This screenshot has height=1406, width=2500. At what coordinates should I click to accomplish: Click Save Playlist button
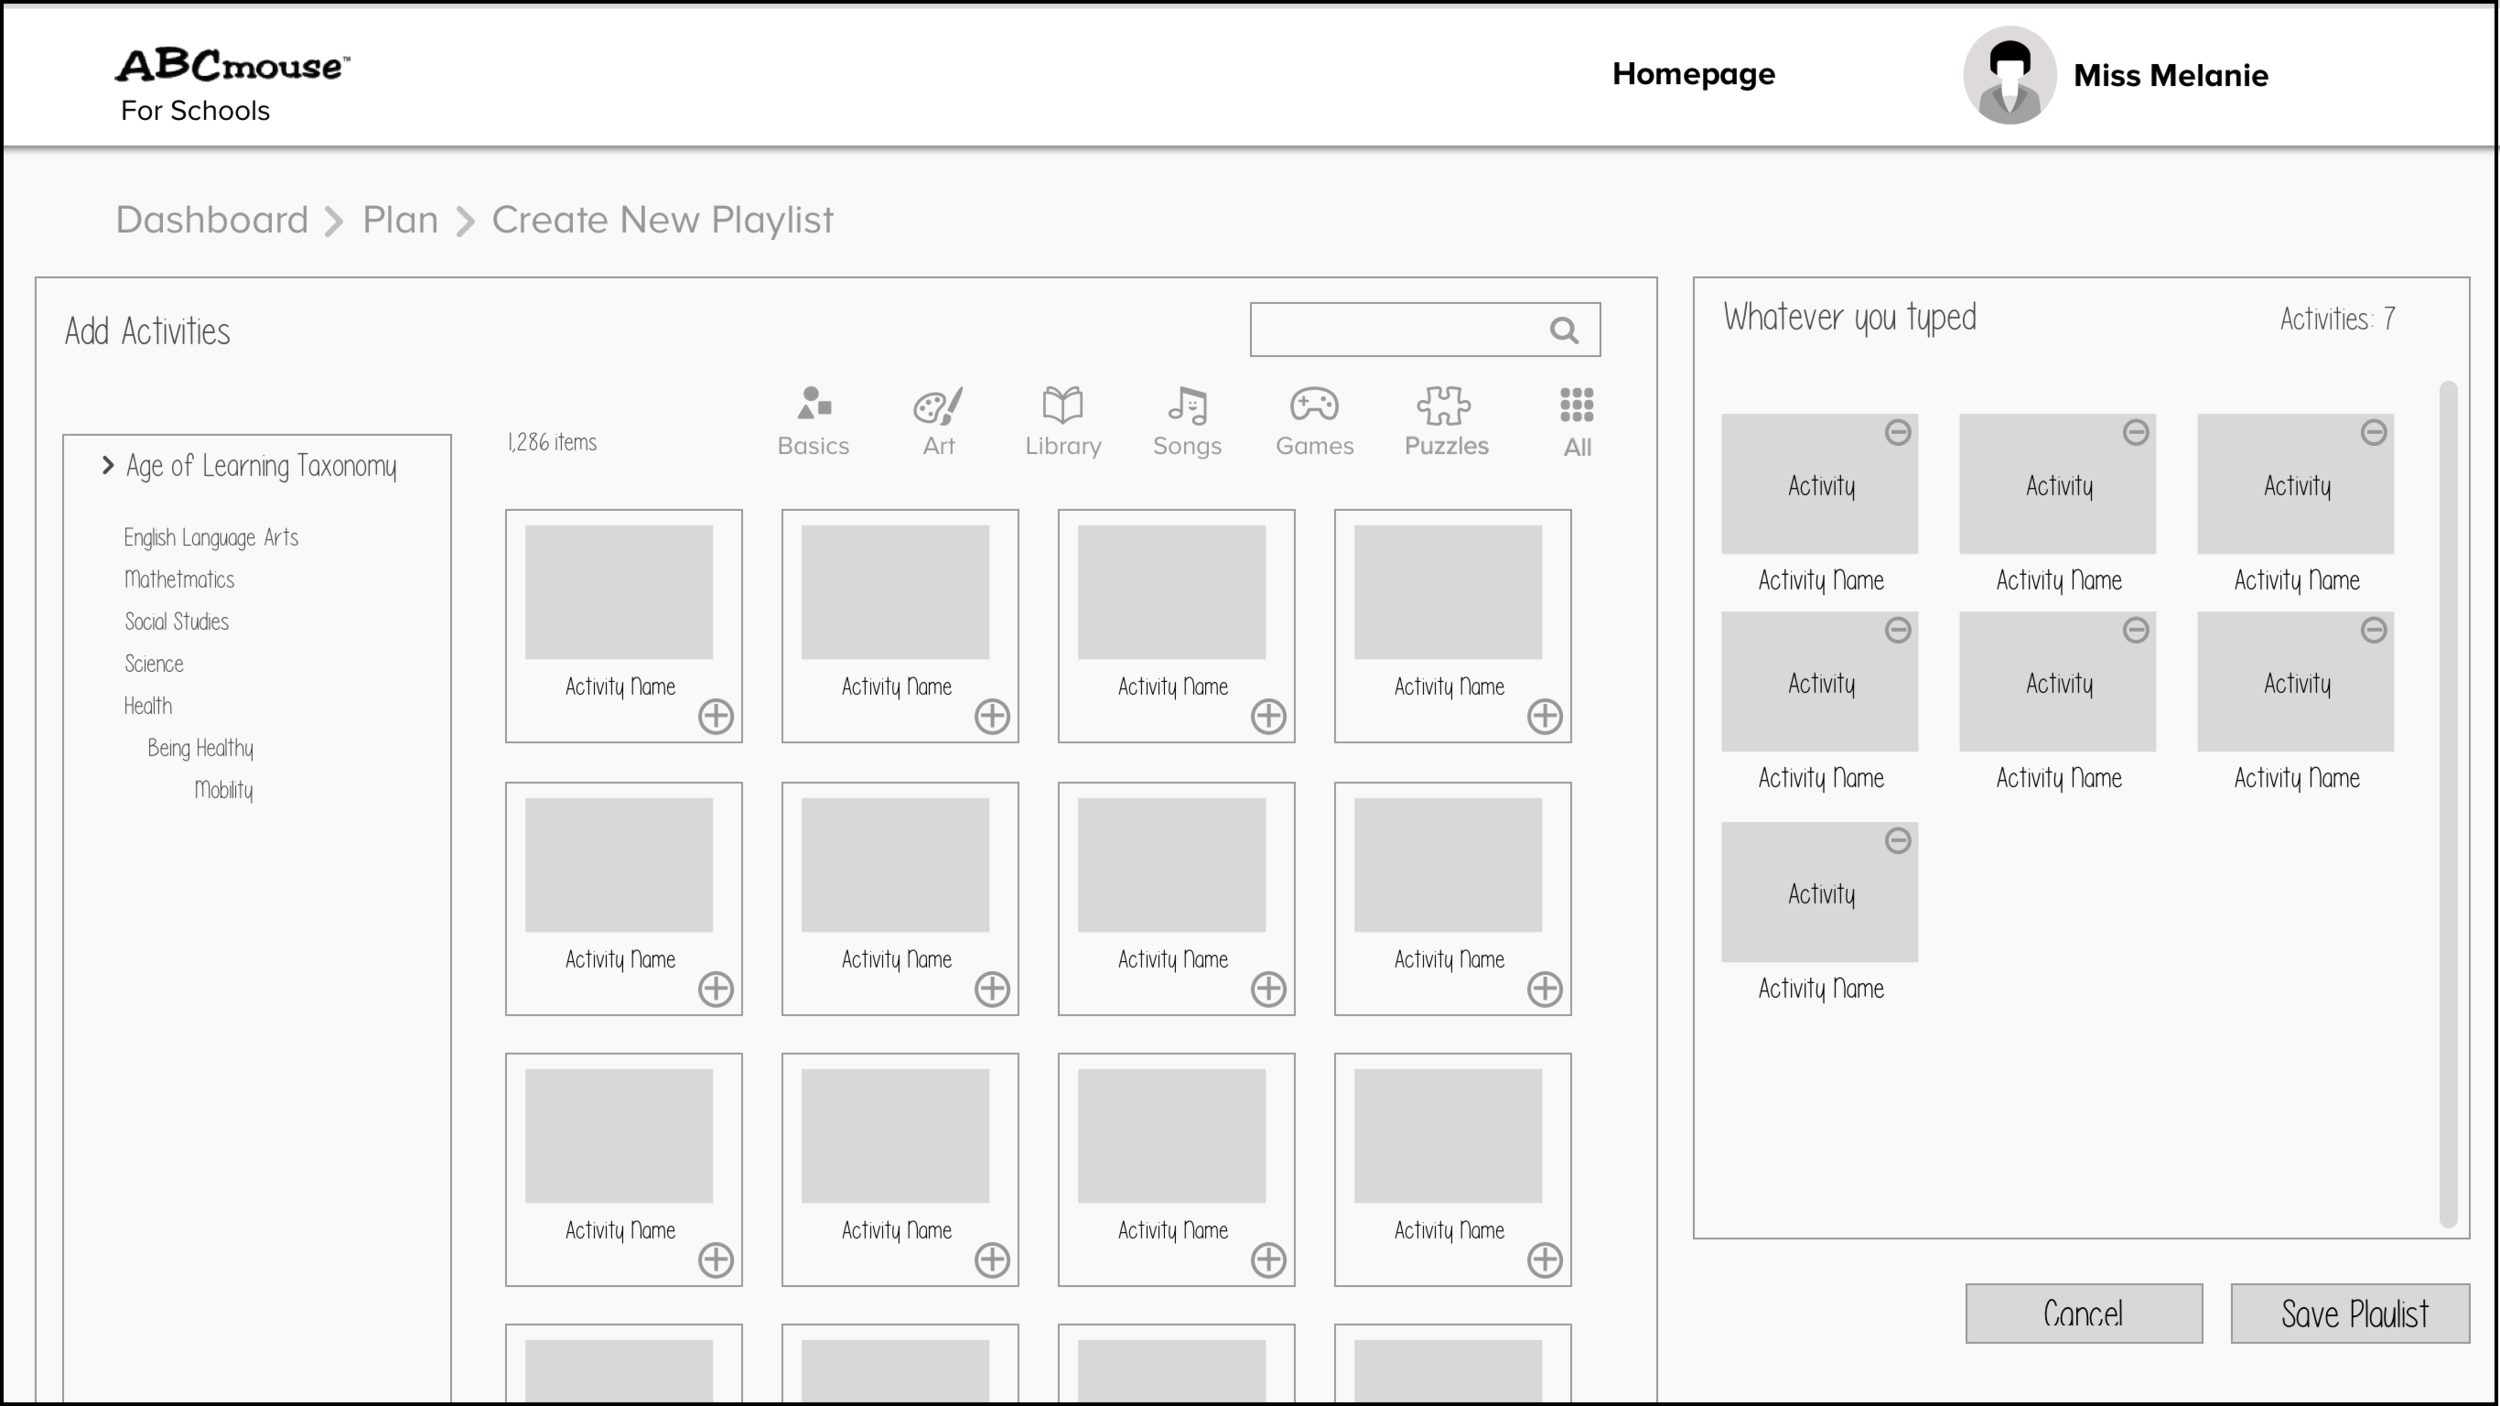coord(2350,1313)
